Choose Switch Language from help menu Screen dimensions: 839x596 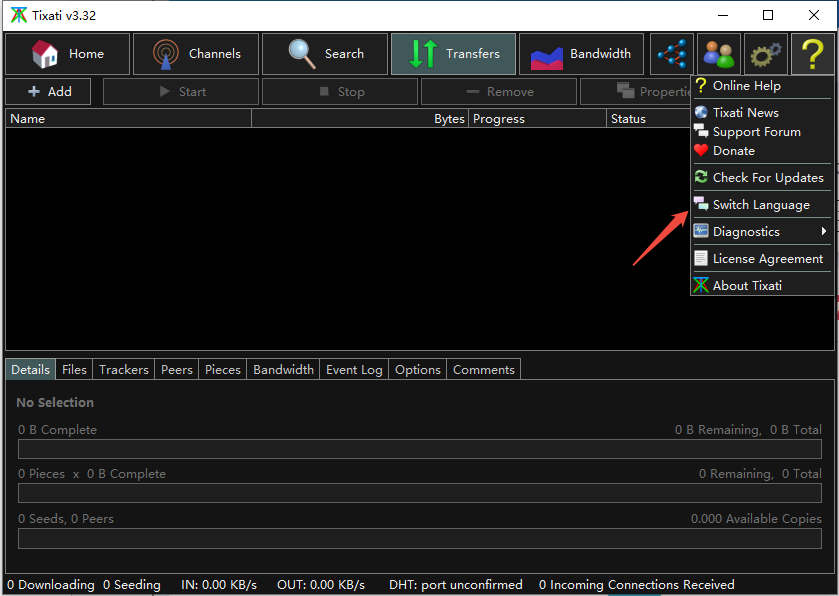pos(761,205)
